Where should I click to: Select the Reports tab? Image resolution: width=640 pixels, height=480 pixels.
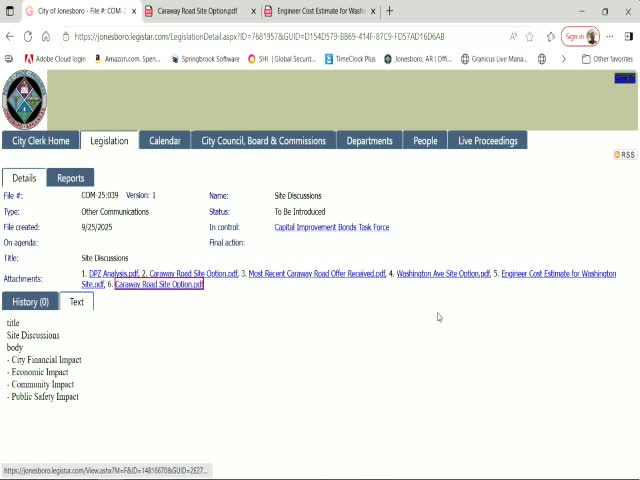point(71,178)
